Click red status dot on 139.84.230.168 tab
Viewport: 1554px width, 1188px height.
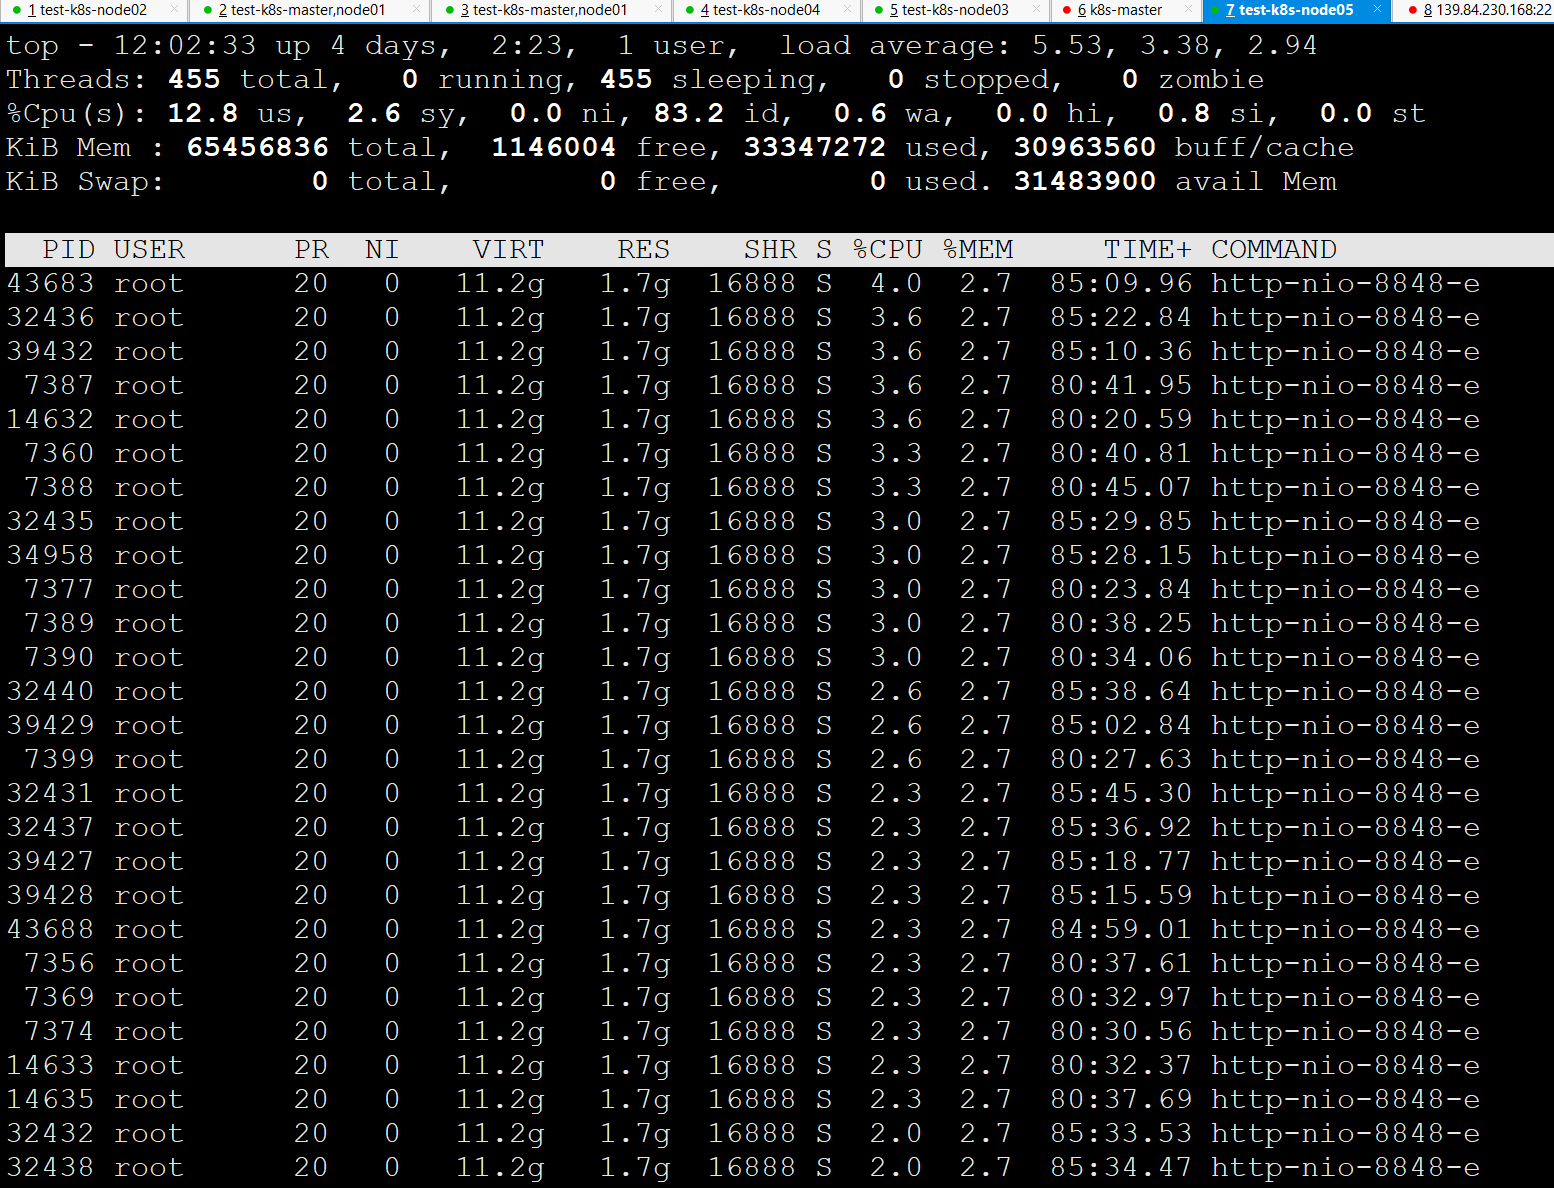click(1412, 10)
